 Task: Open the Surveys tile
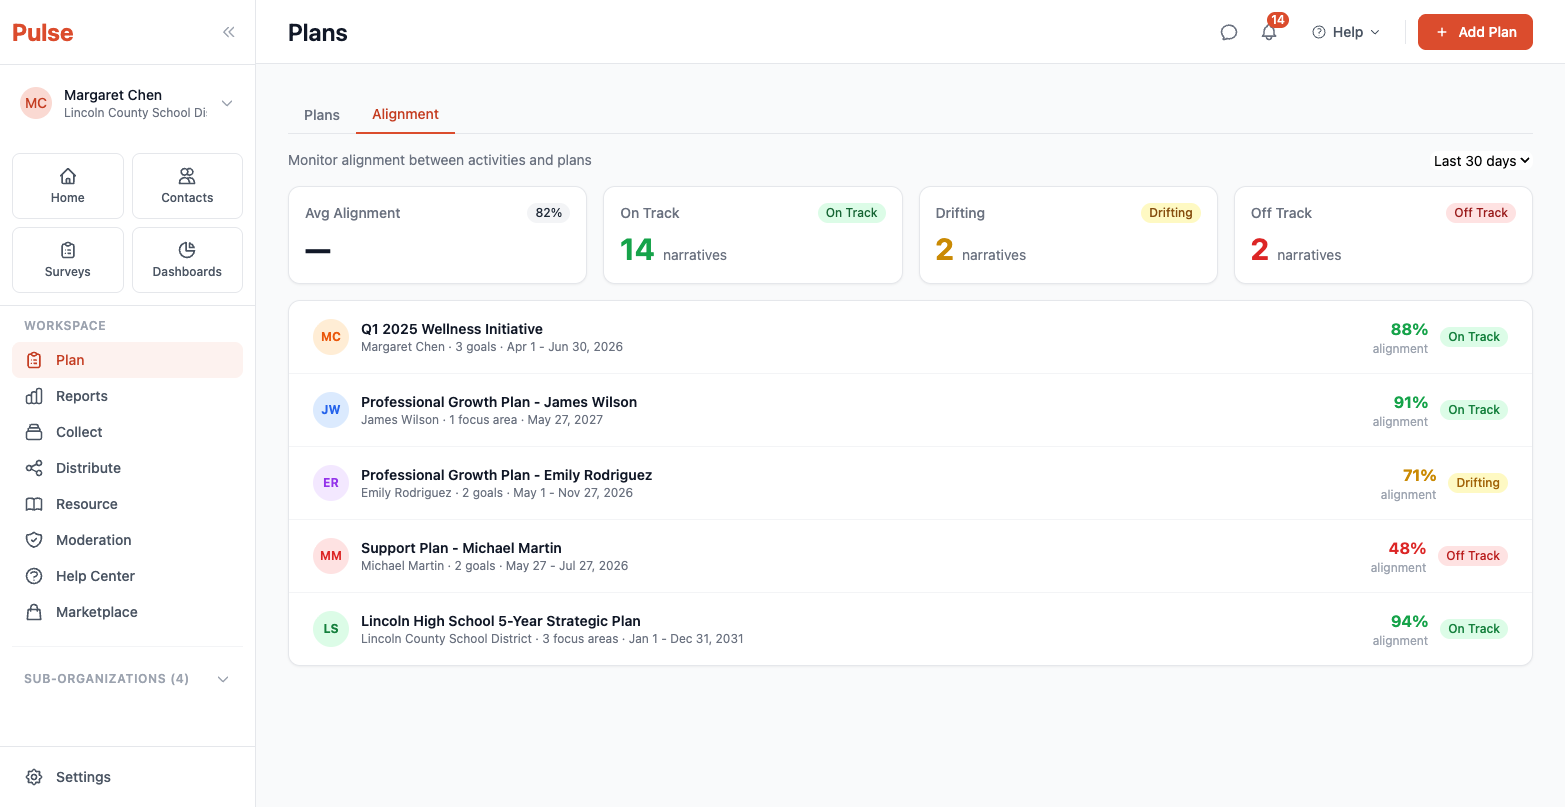pos(68,260)
